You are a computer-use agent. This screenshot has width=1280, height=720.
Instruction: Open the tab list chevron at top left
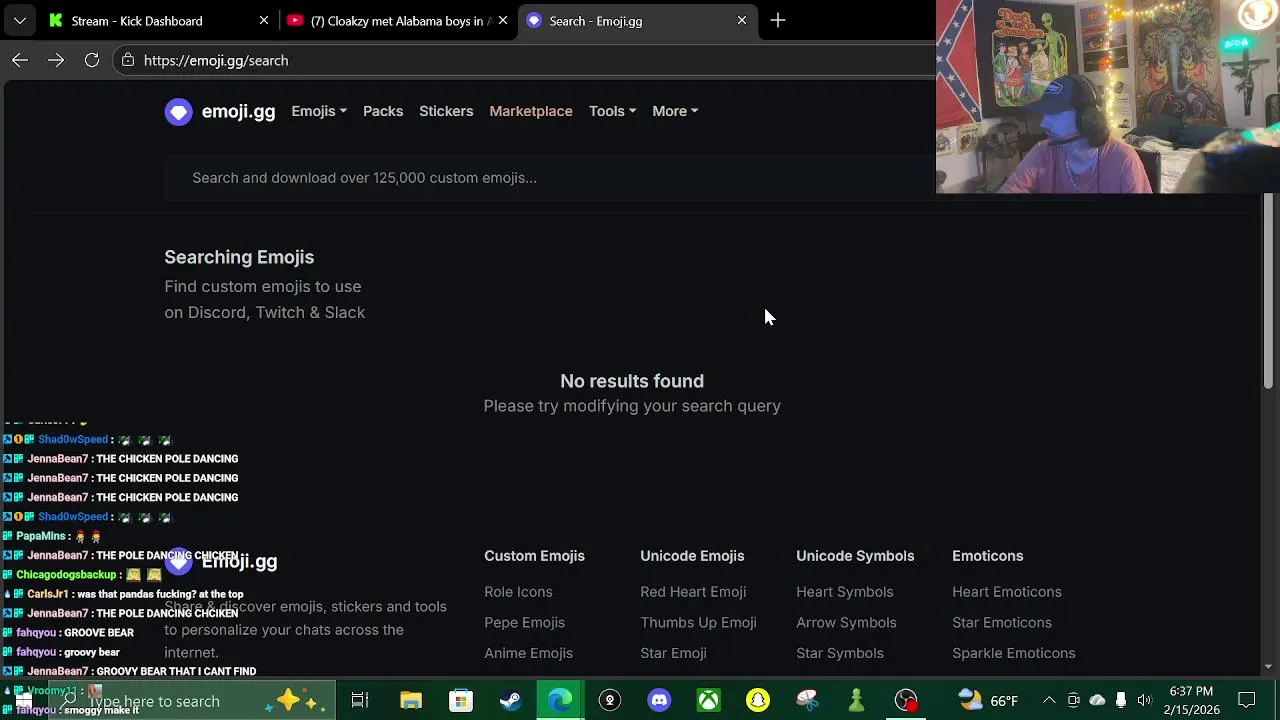coord(20,20)
